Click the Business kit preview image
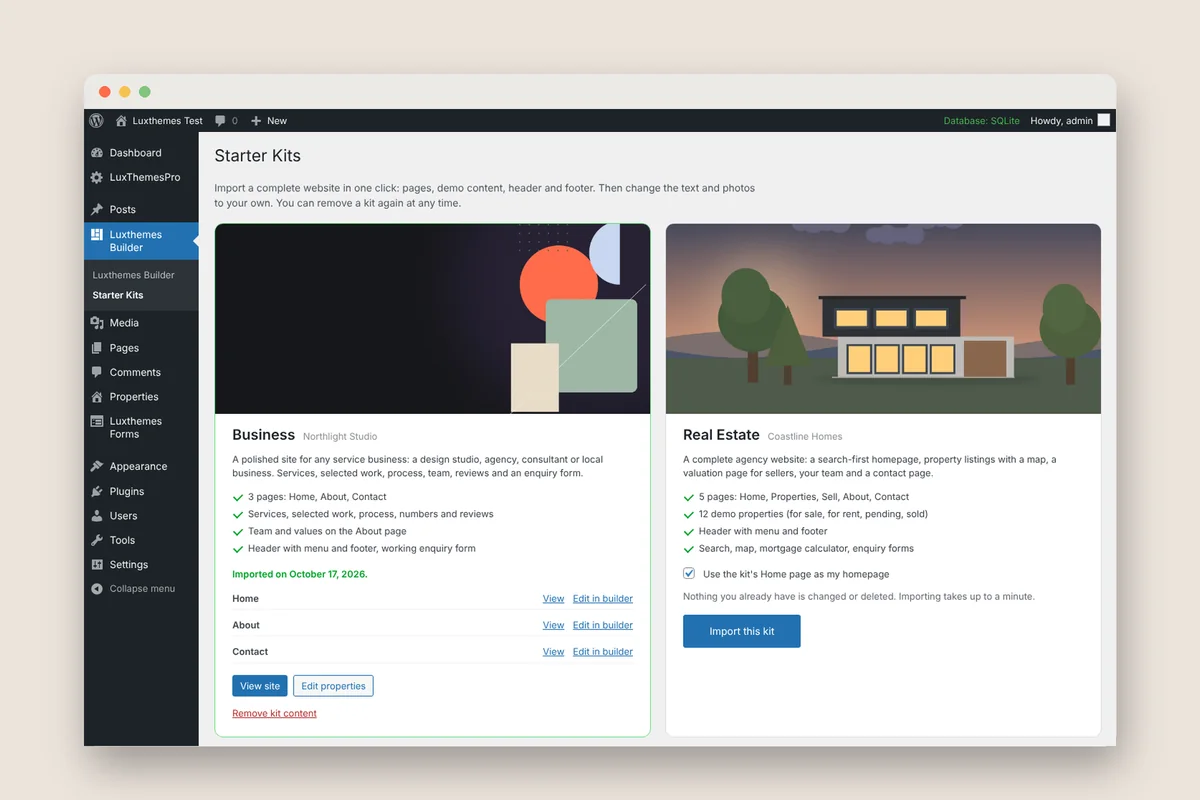 tap(433, 319)
